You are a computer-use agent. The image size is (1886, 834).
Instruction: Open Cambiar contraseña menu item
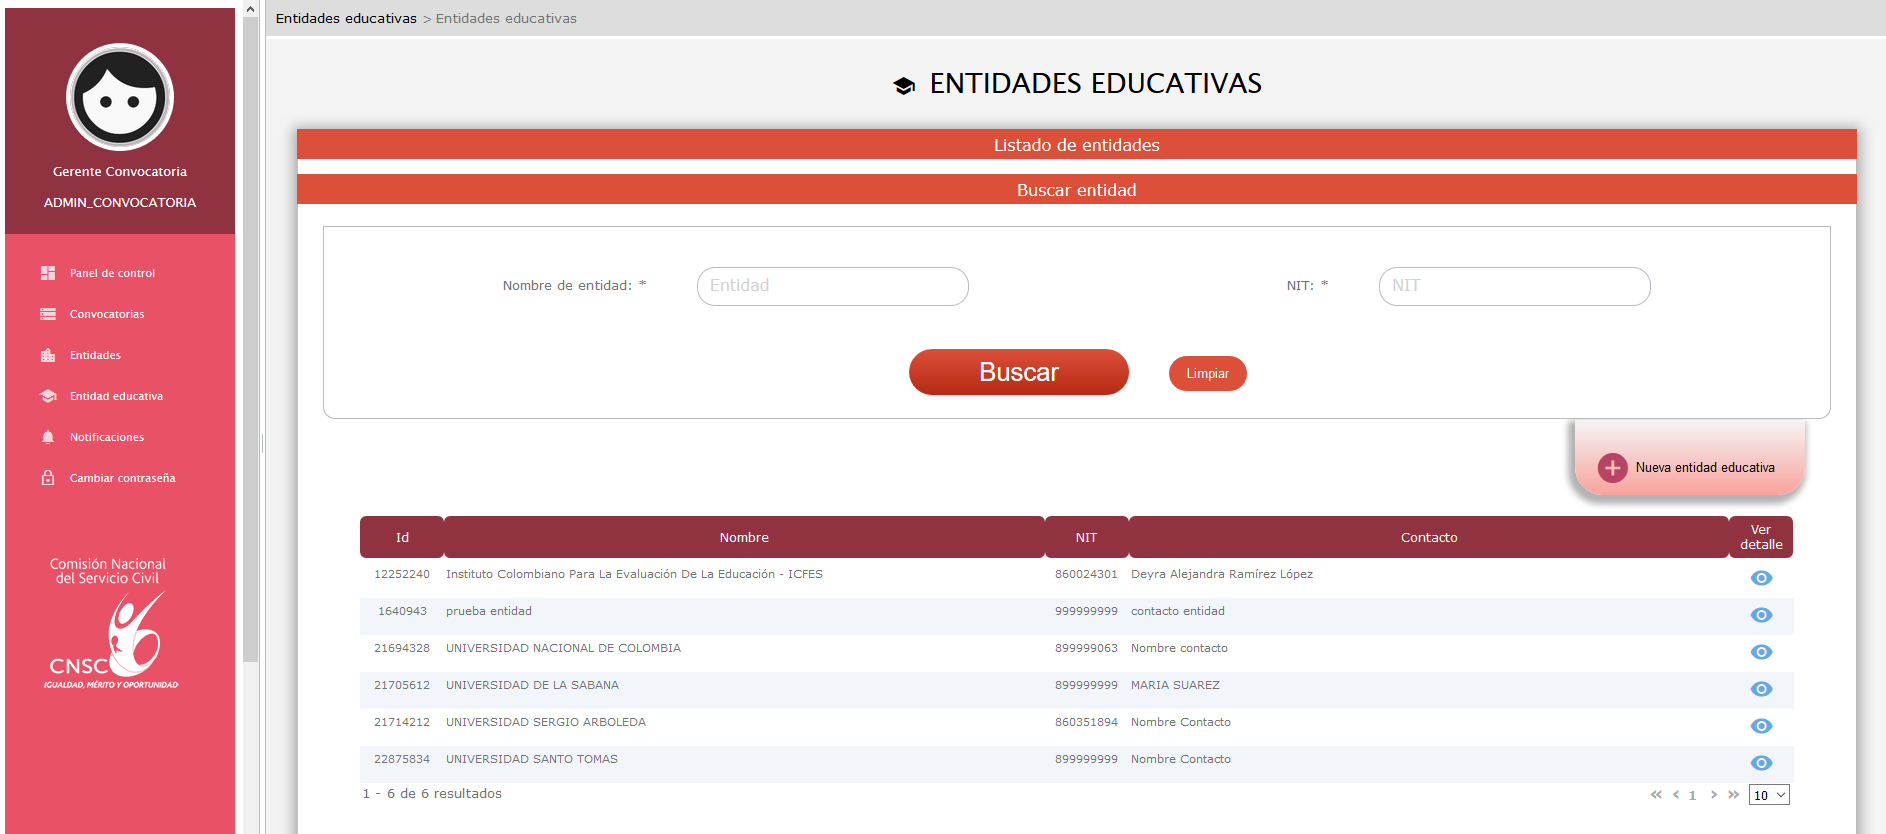tap(122, 478)
